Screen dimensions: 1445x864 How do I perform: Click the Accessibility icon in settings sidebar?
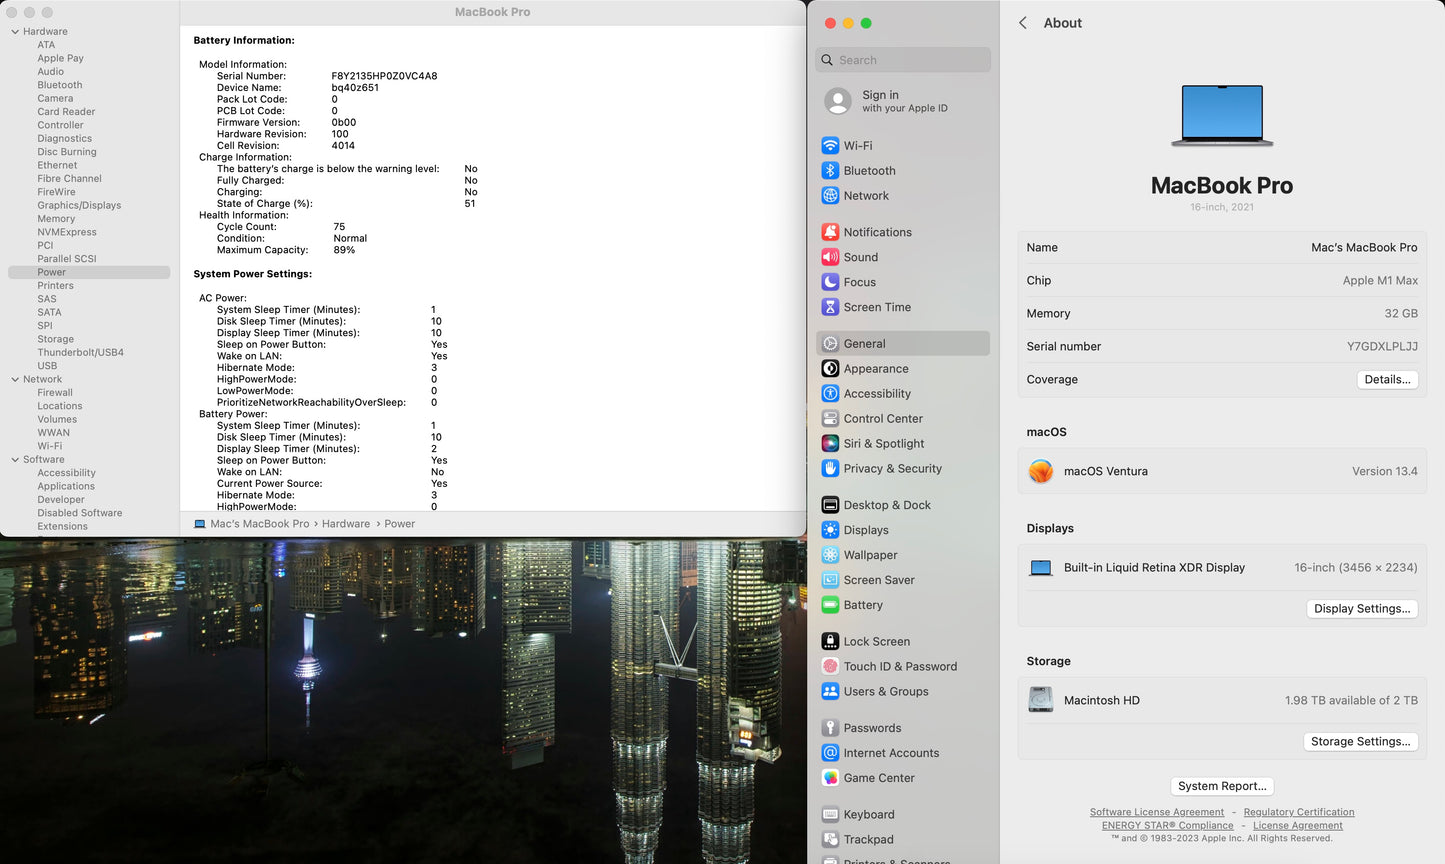tap(830, 393)
